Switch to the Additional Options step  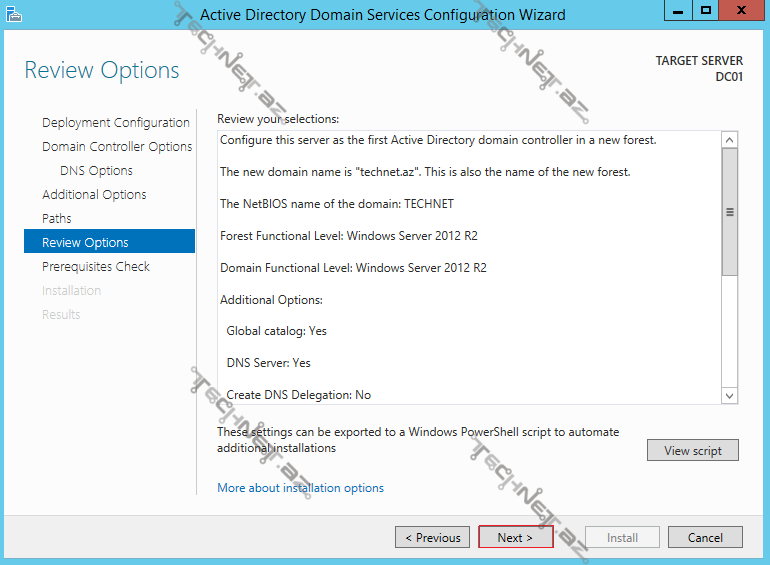click(x=94, y=195)
